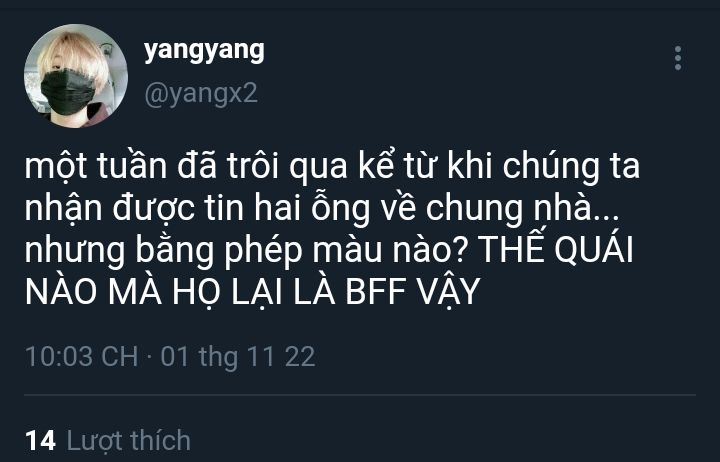The width and height of the screenshot is (720, 462).
Task: Click the phrase 'chung nhà...' in the tweet
Action: [x=523, y=209]
